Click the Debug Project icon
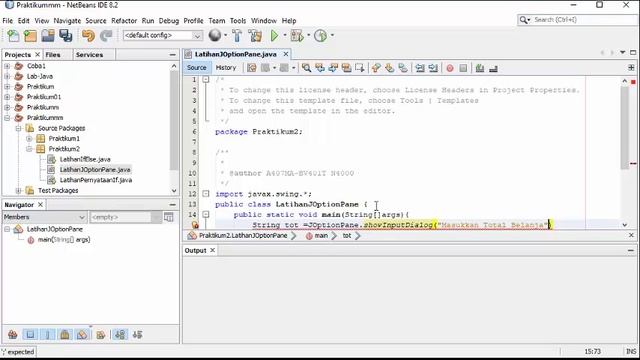Image resolution: width=640 pixels, height=360 pixels. [297, 36]
